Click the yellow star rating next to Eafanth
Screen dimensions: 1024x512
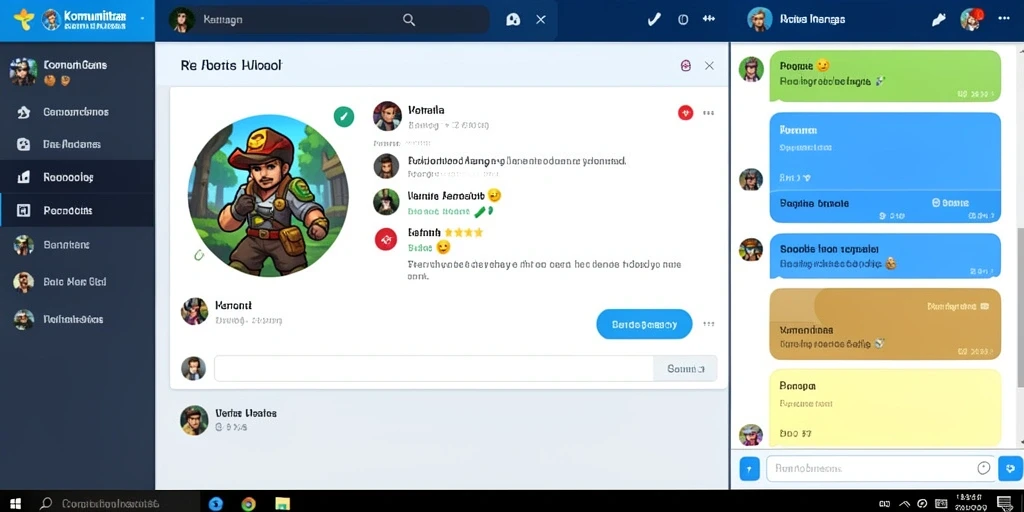tap(464, 232)
